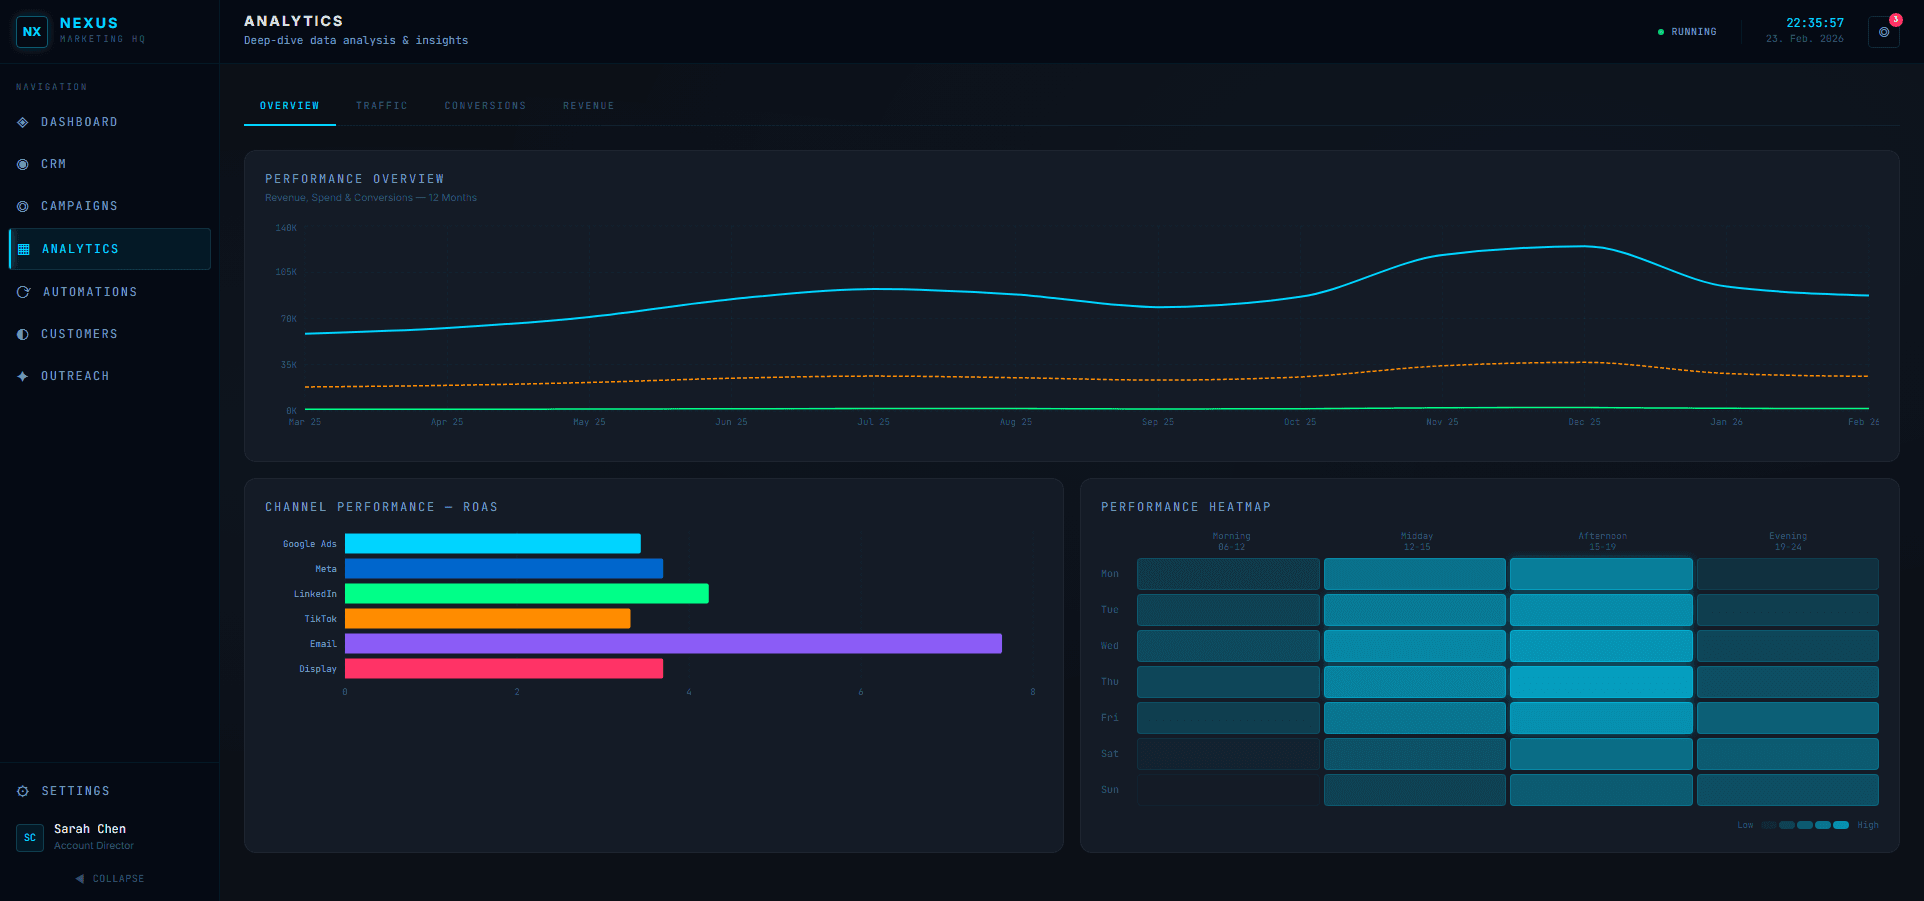Click the Google Ads ROAS bar
1924x901 pixels.
(x=492, y=543)
